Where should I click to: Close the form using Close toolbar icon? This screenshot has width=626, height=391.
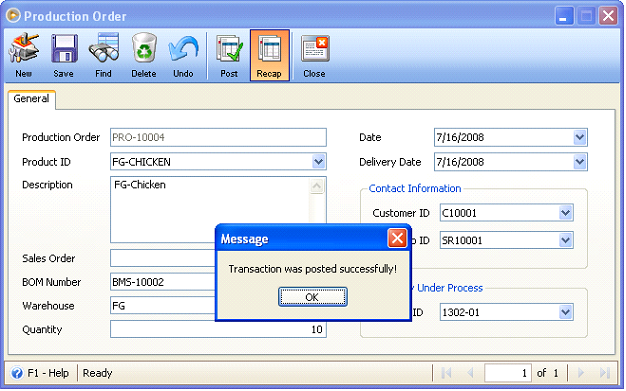pos(315,48)
